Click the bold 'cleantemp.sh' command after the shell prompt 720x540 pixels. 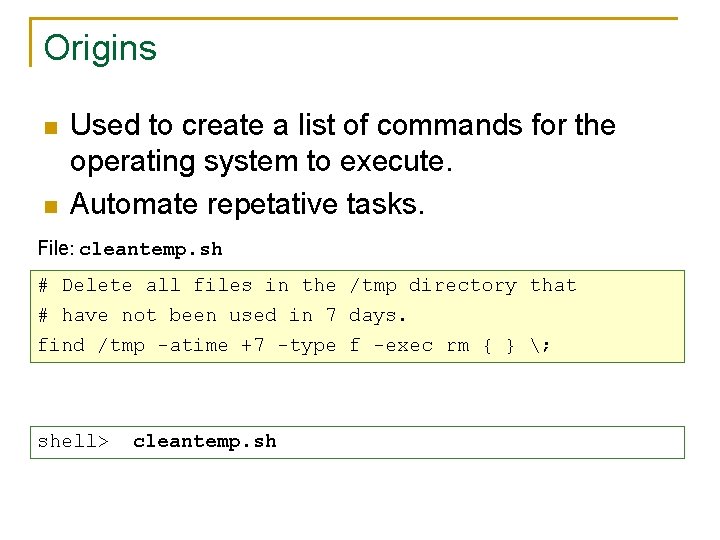click(x=205, y=442)
